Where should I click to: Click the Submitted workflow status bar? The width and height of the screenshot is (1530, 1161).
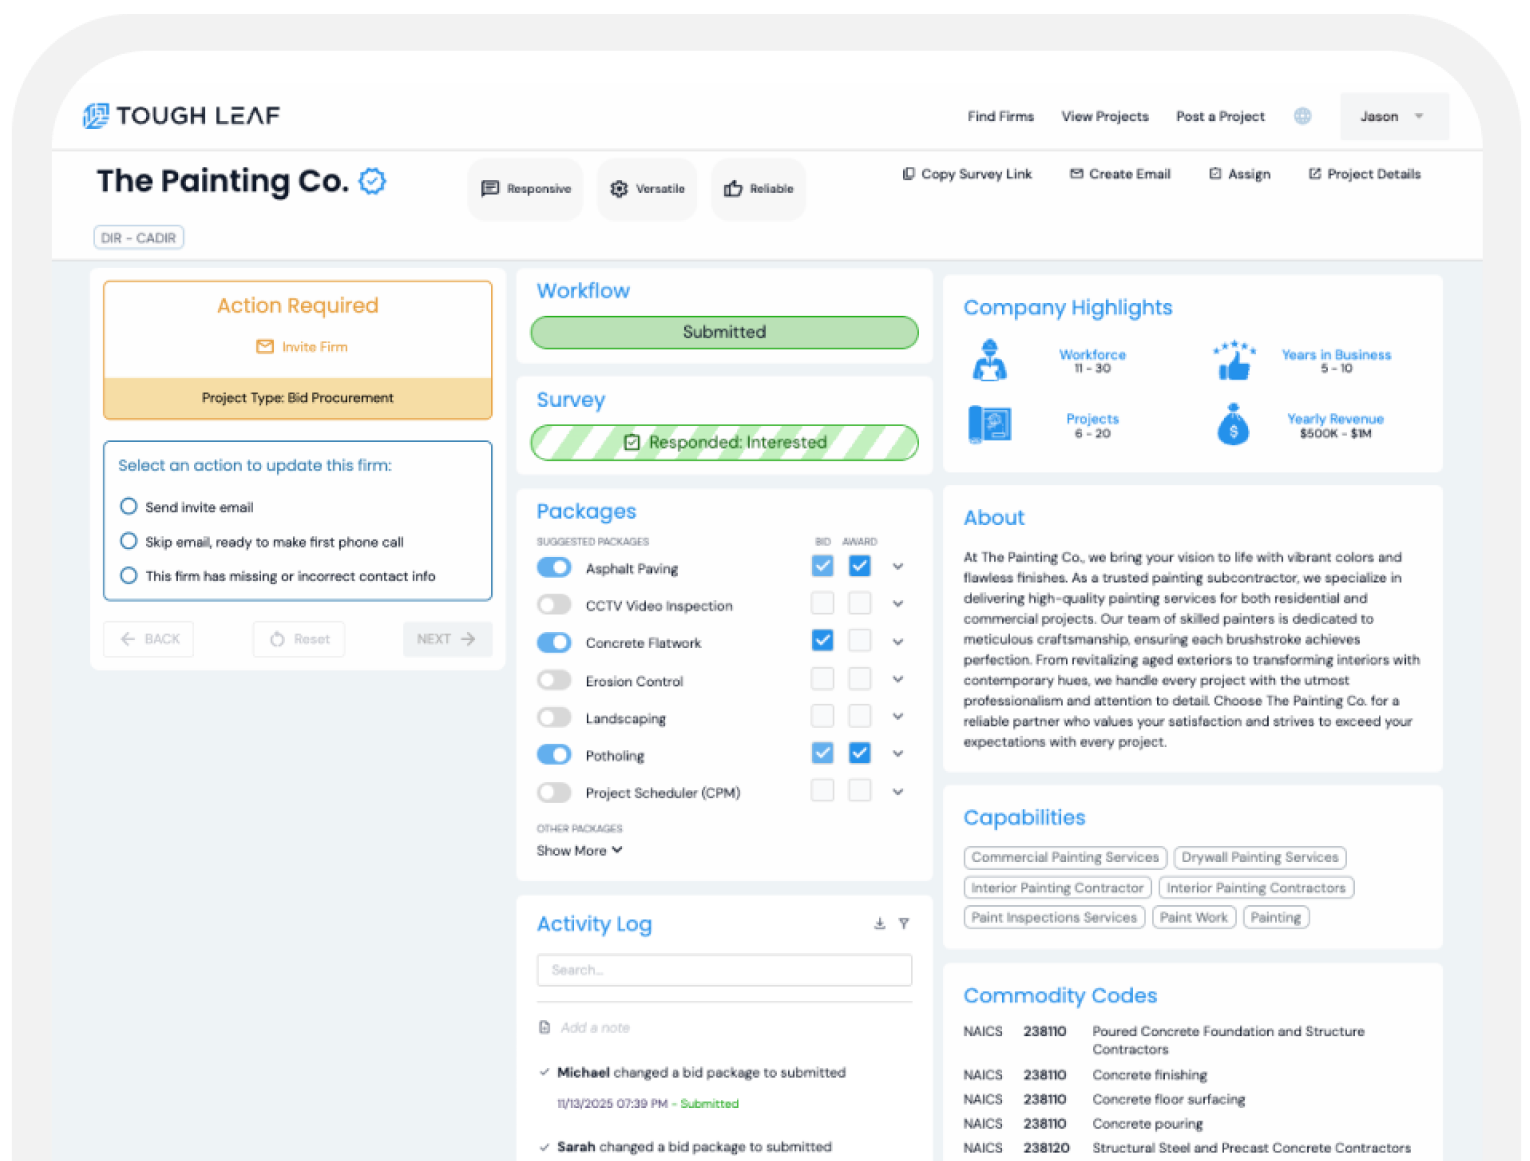tap(724, 332)
